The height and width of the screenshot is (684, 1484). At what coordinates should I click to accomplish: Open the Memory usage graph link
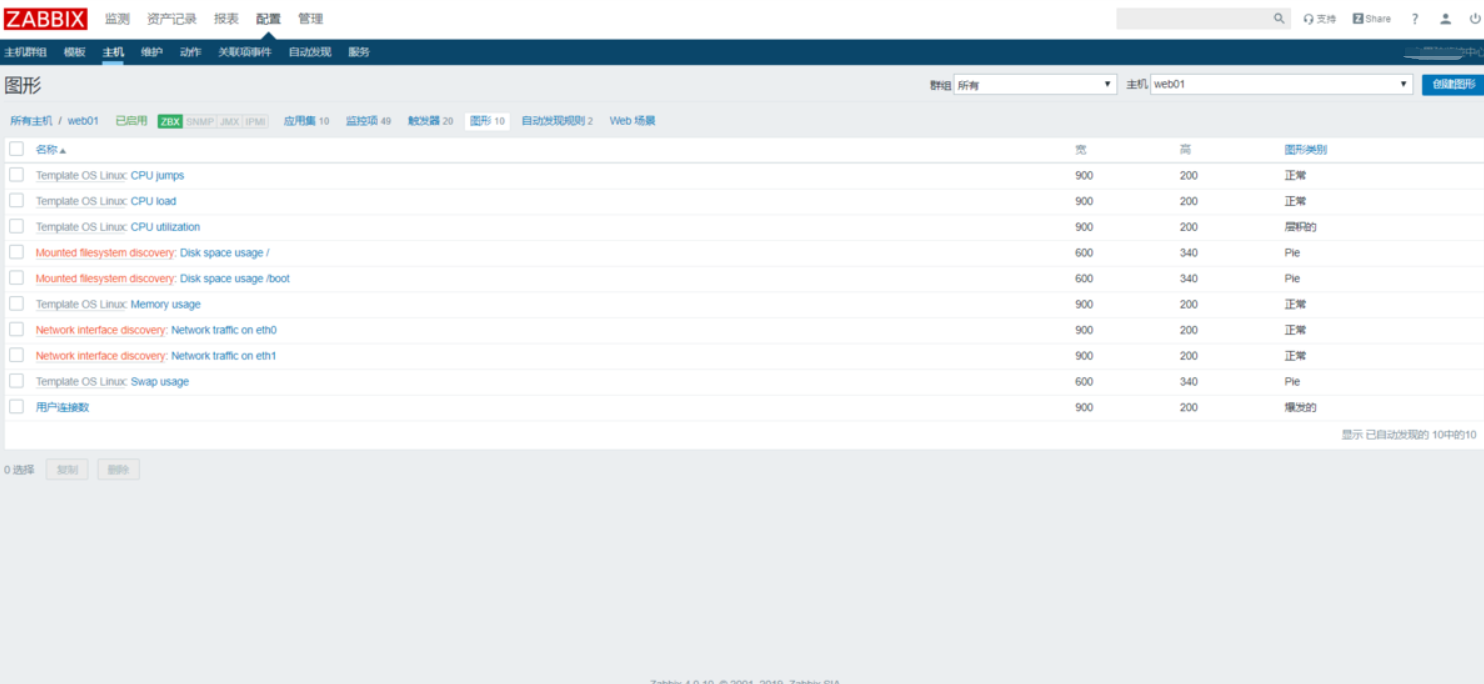(165, 304)
